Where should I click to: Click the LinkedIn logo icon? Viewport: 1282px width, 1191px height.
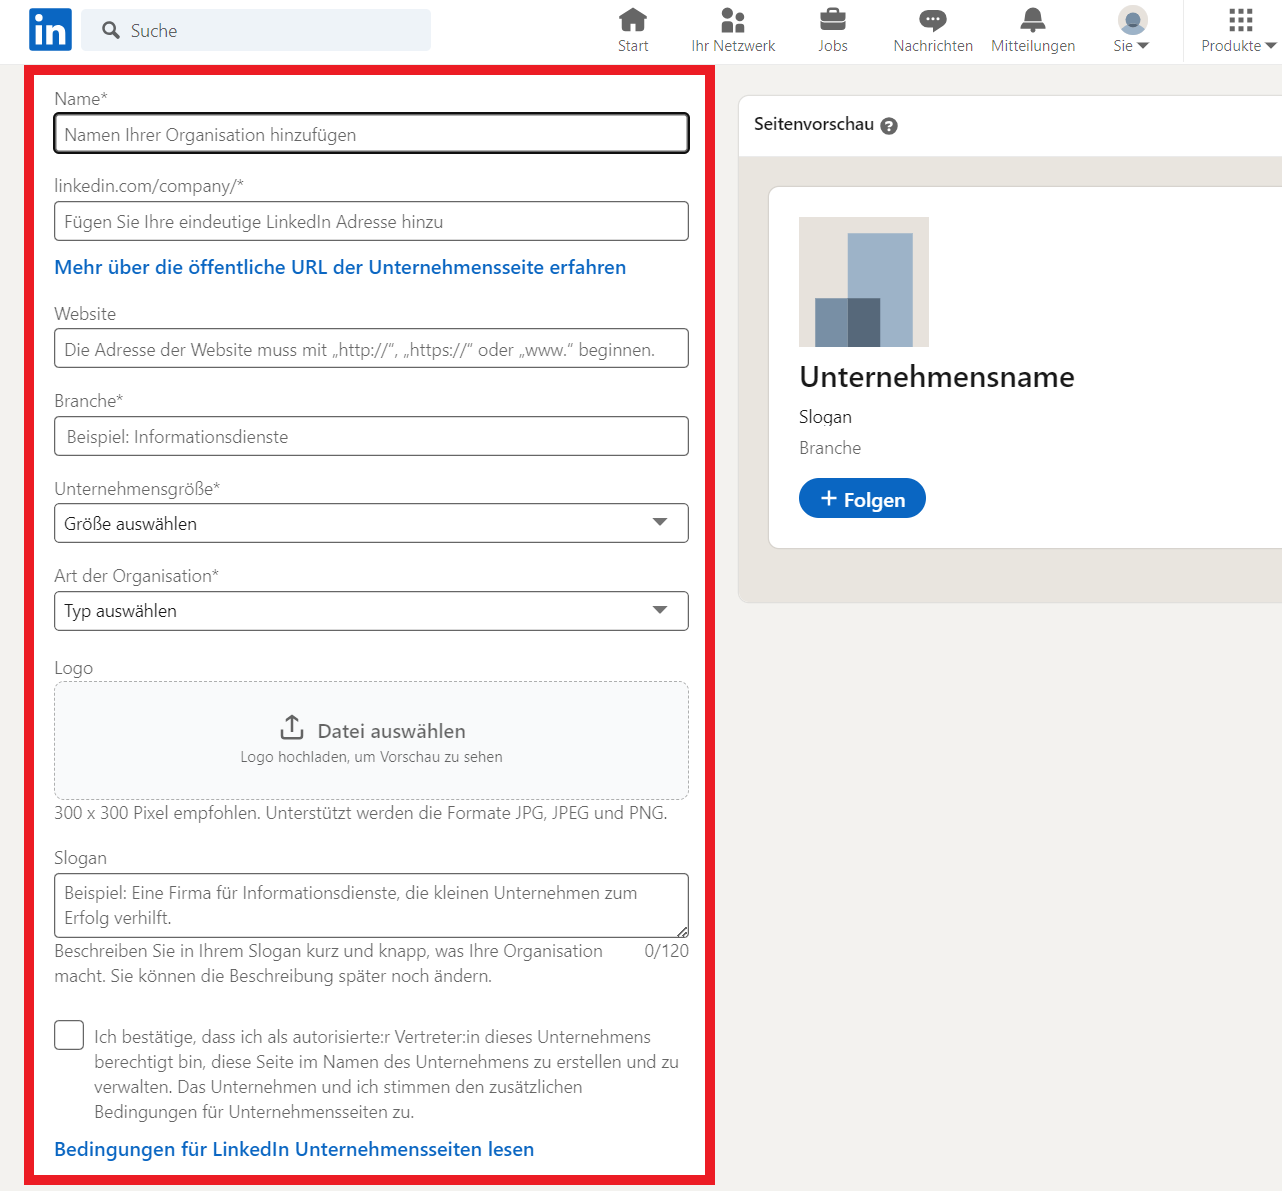point(50,30)
